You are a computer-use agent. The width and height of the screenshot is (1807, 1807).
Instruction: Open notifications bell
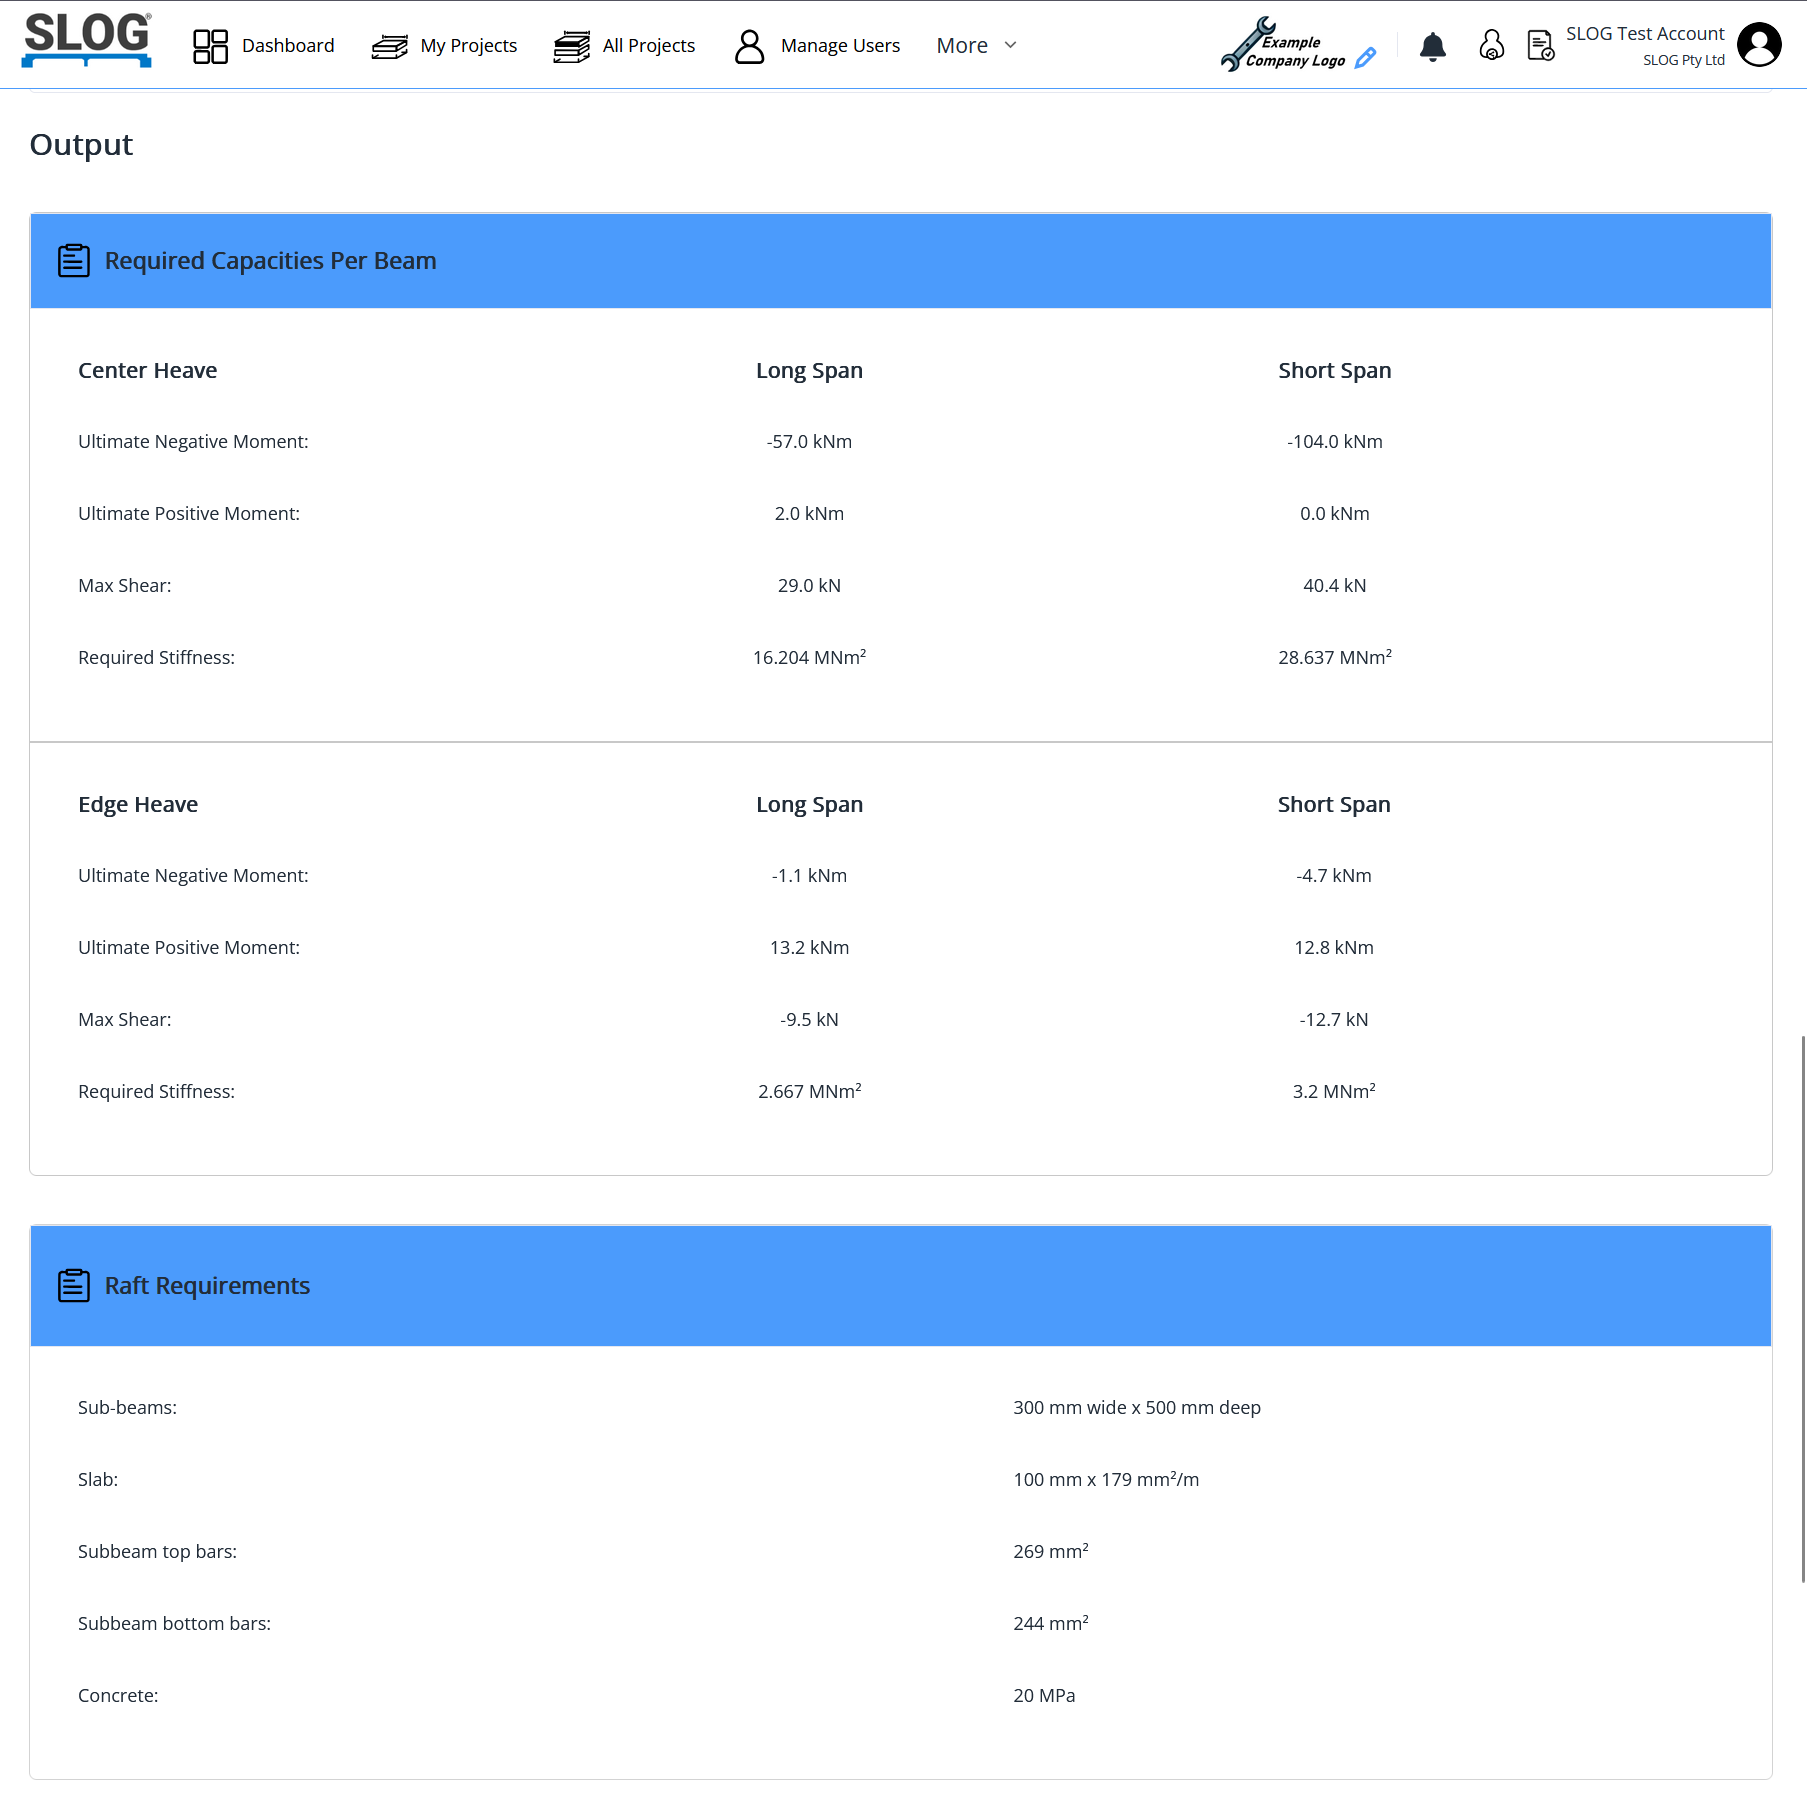[1432, 46]
